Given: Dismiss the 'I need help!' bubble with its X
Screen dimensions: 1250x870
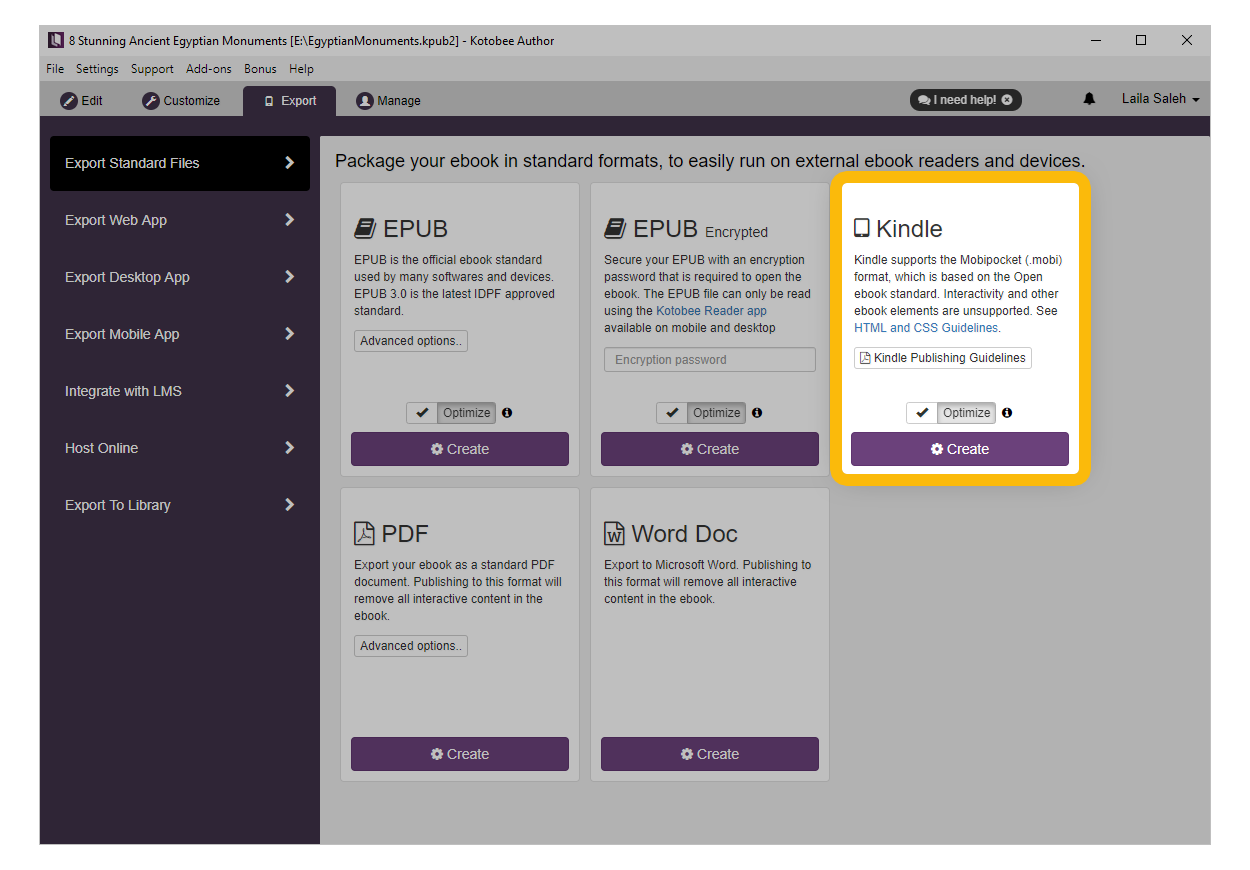Looking at the screenshot, I should [1007, 100].
